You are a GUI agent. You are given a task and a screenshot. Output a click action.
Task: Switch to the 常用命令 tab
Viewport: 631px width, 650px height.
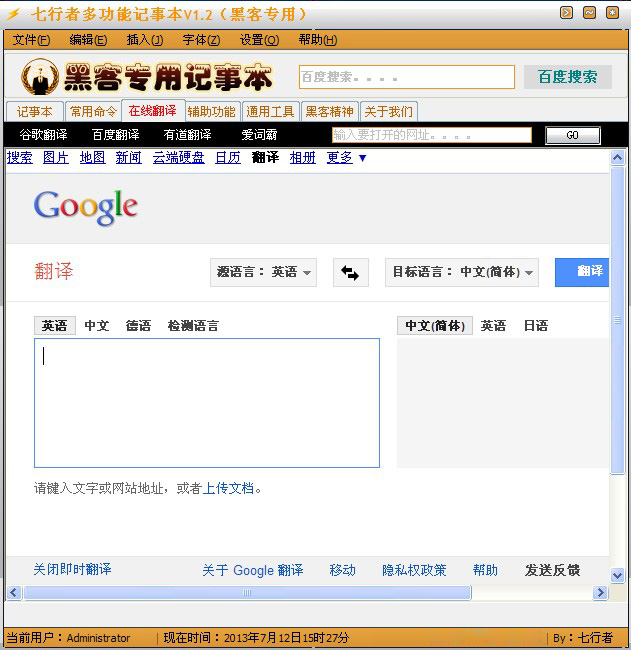pos(93,112)
